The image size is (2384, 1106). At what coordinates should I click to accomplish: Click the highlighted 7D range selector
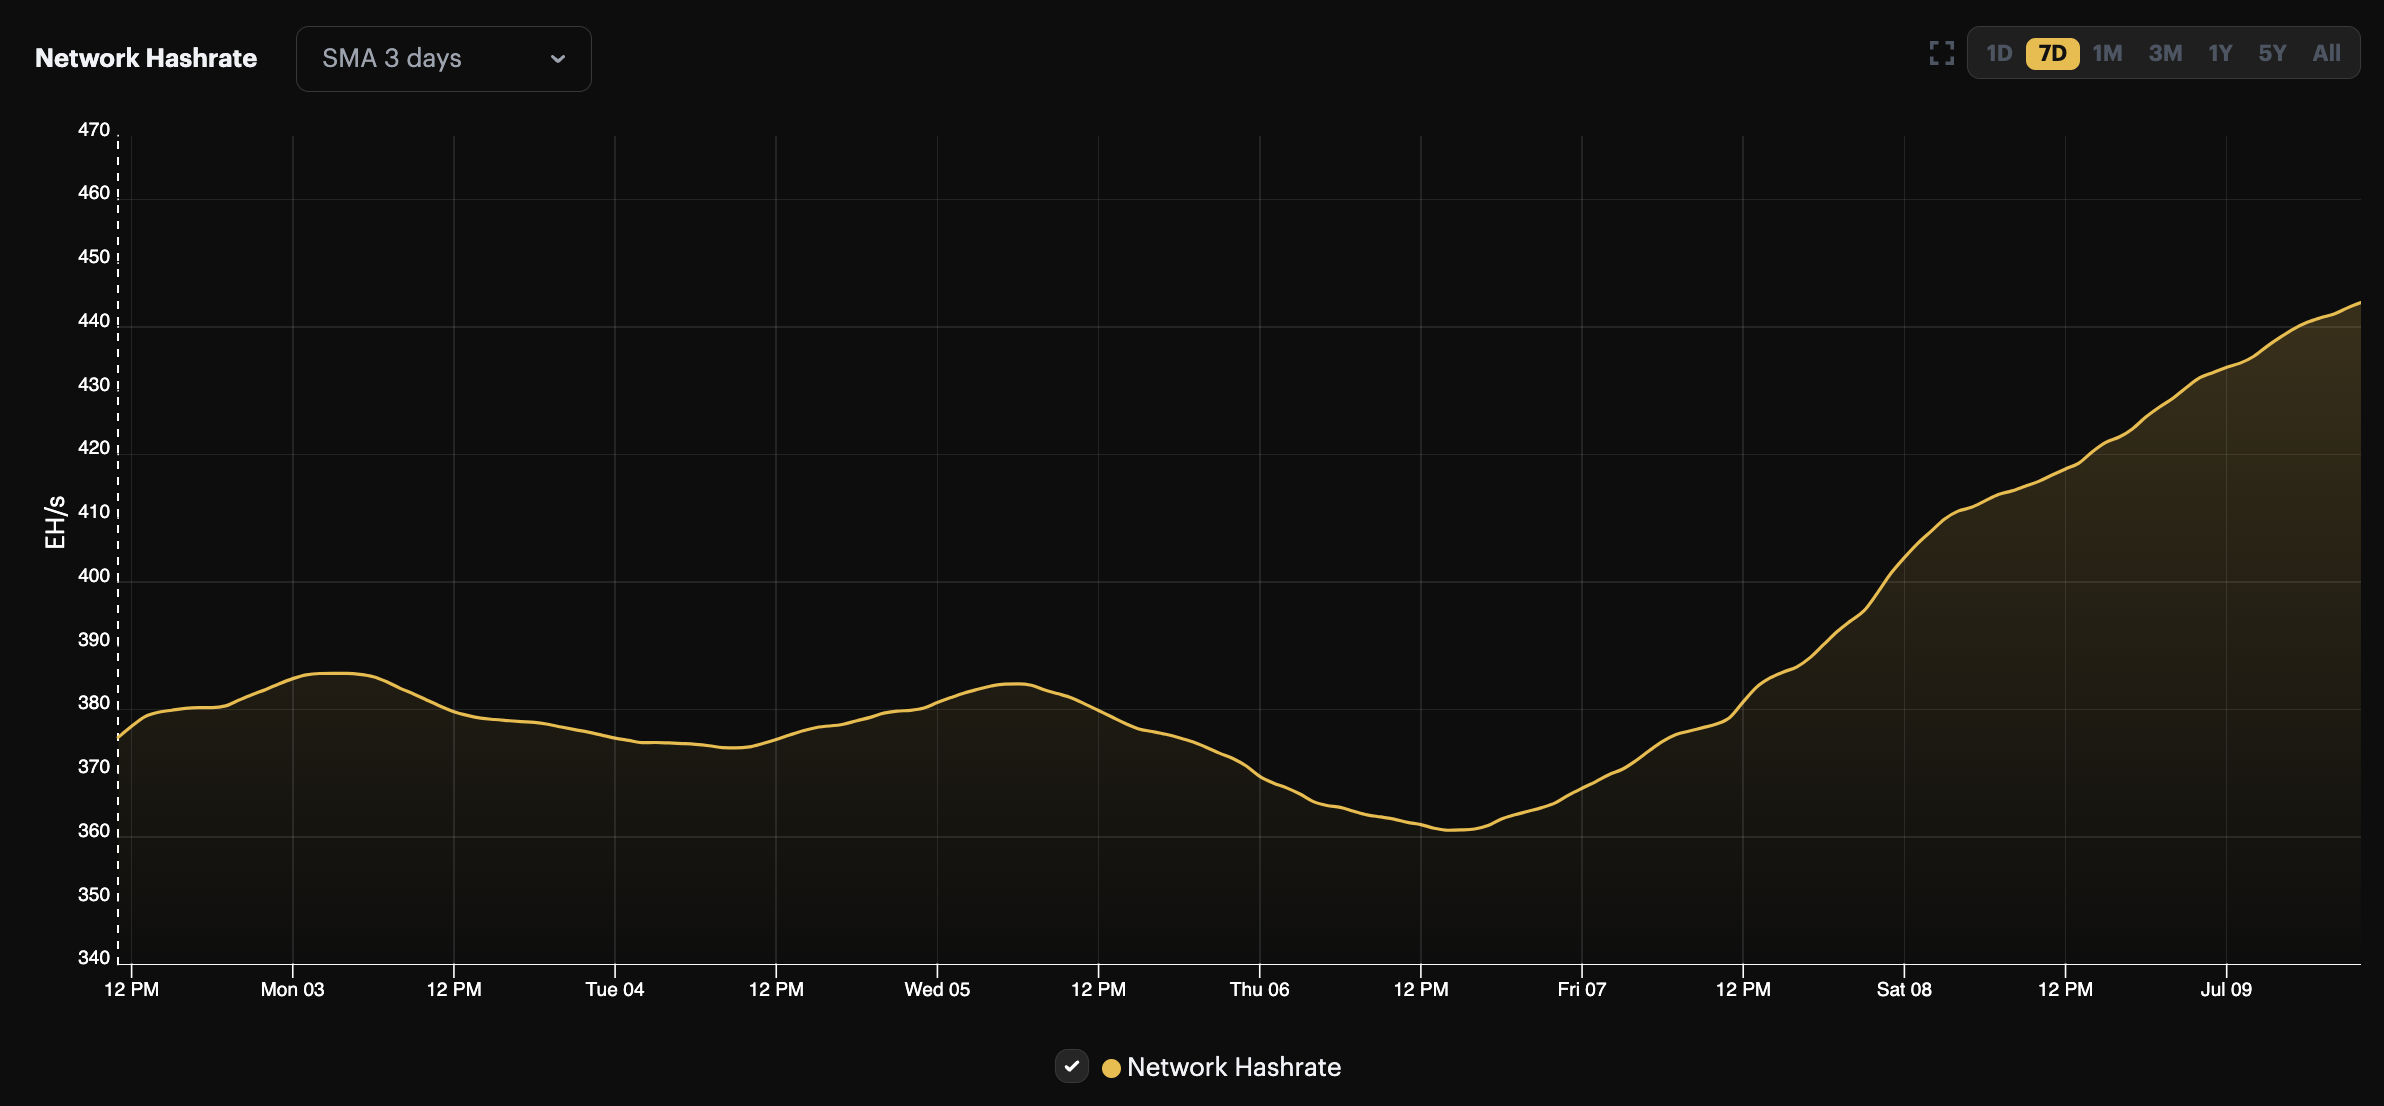(x=2054, y=52)
